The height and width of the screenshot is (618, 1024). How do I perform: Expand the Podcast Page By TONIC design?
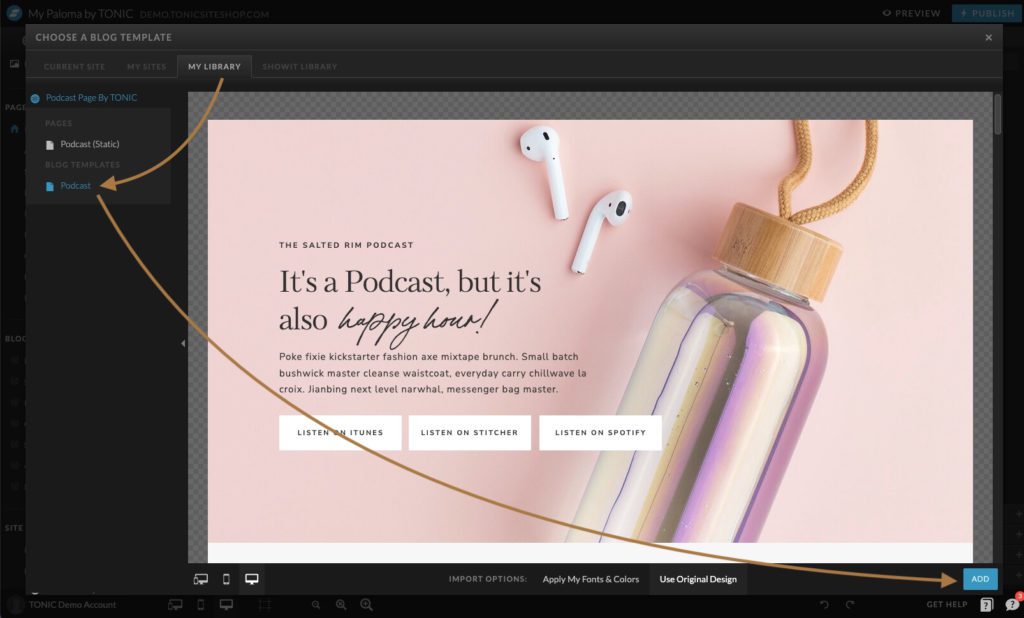click(91, 98)
